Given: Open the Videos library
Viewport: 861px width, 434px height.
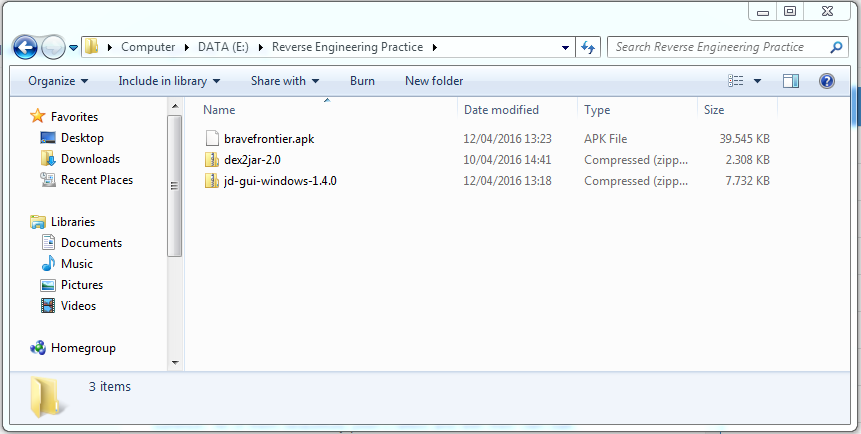Looking at the screenshot, I should (79, 305).
